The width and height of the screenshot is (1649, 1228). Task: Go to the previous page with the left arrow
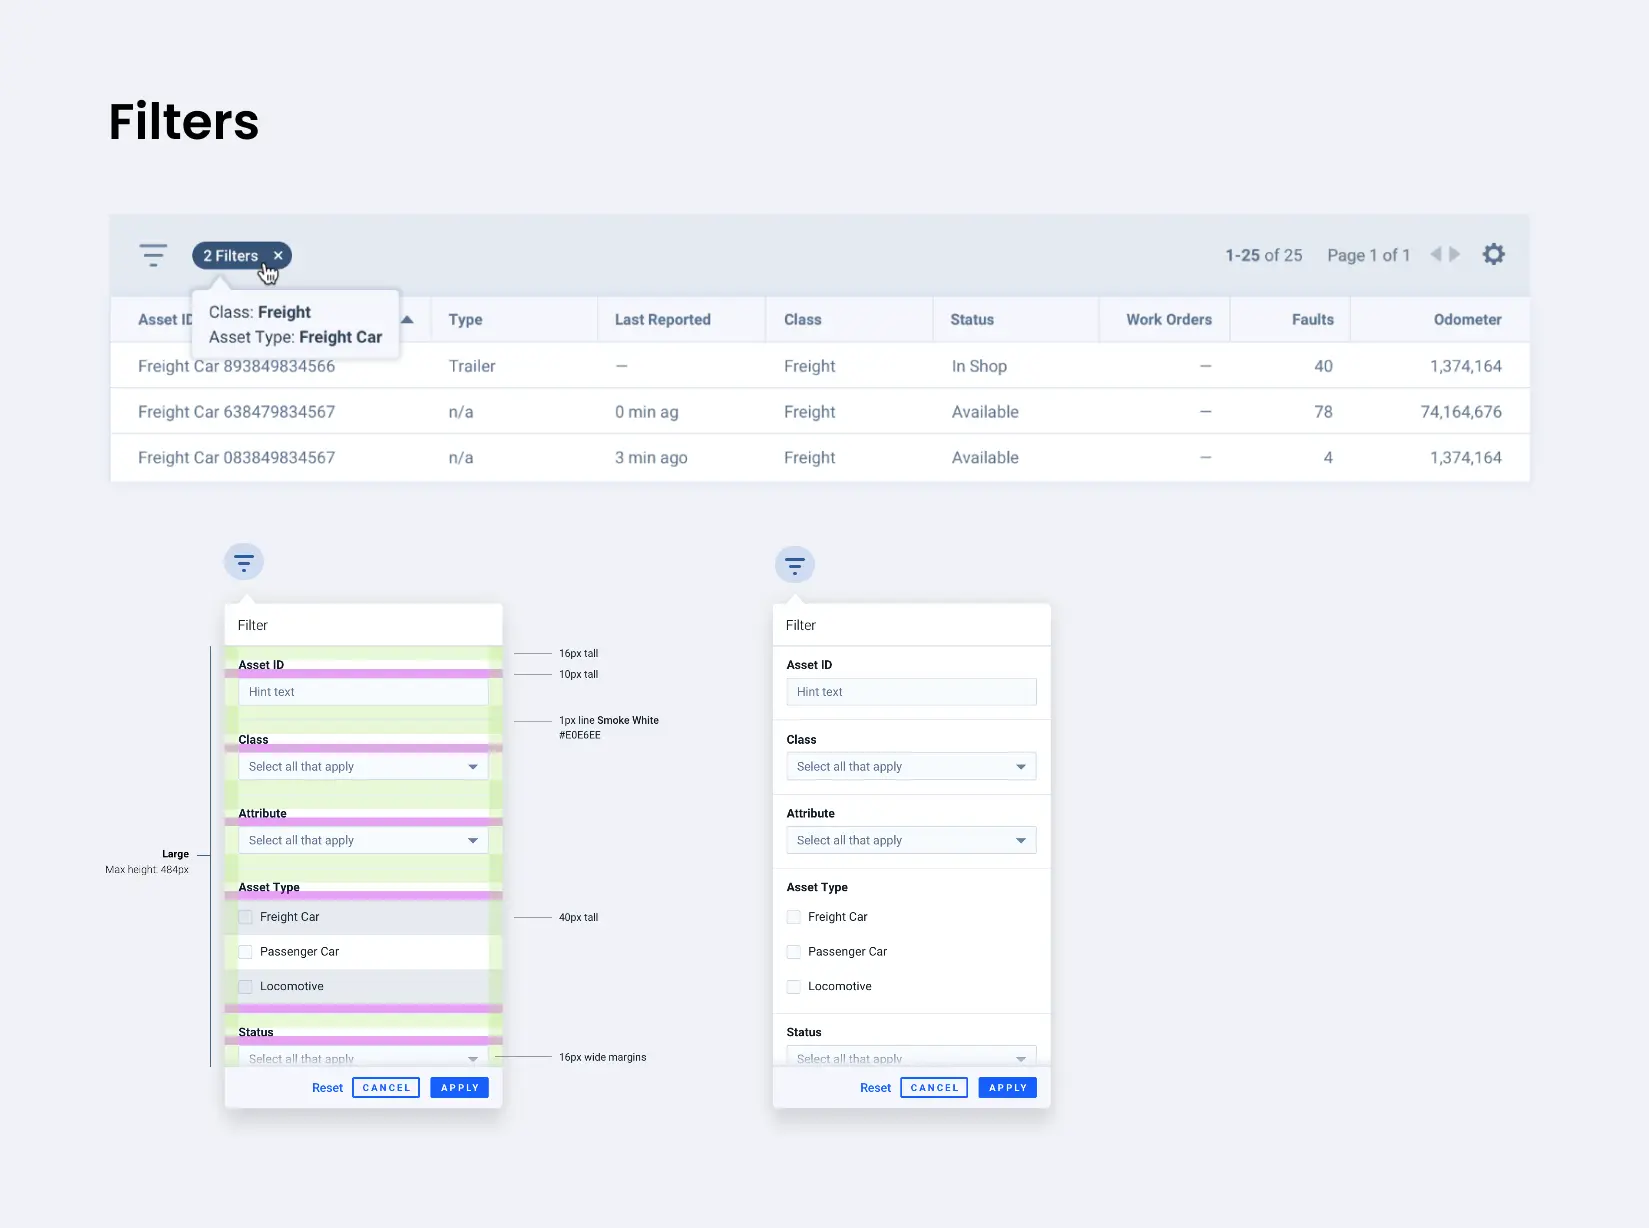point(1435,255)
